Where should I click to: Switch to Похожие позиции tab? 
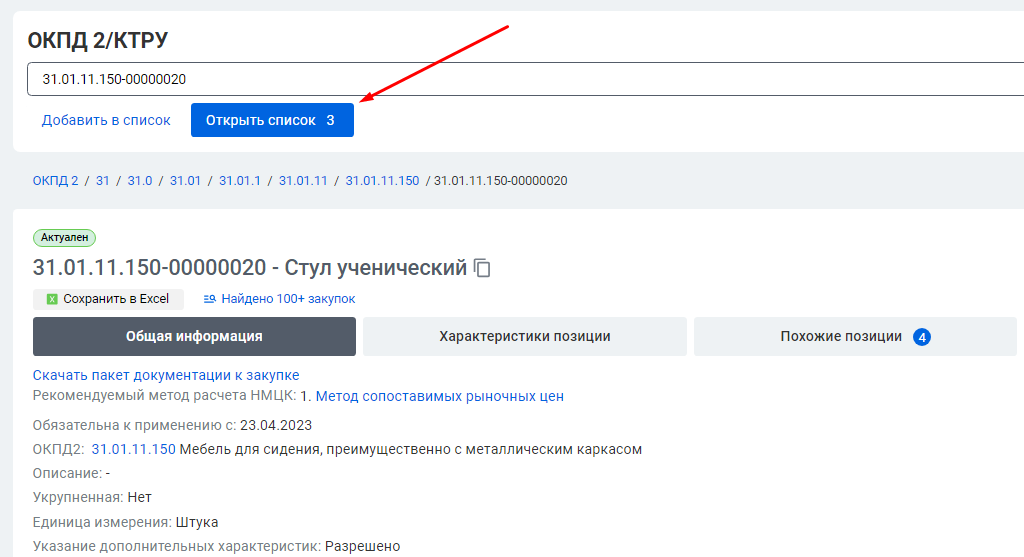855,336
